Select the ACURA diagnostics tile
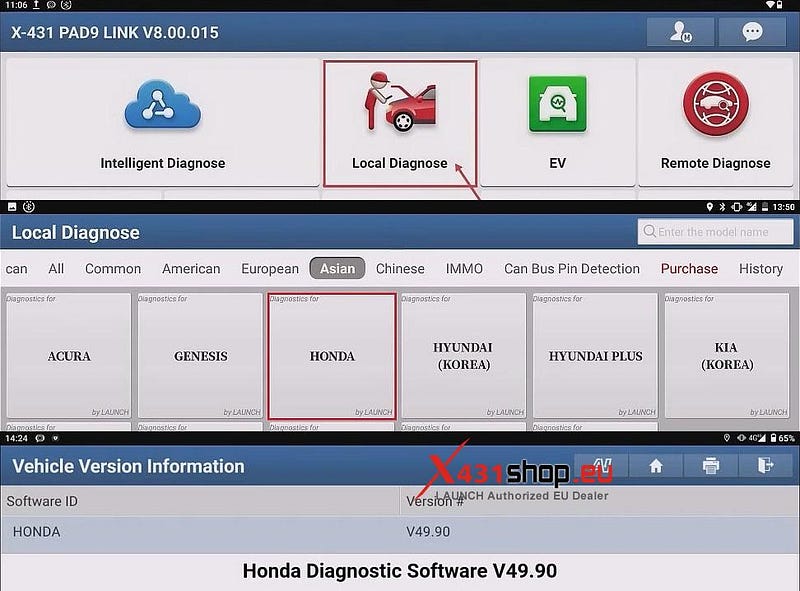 point(69,356)
